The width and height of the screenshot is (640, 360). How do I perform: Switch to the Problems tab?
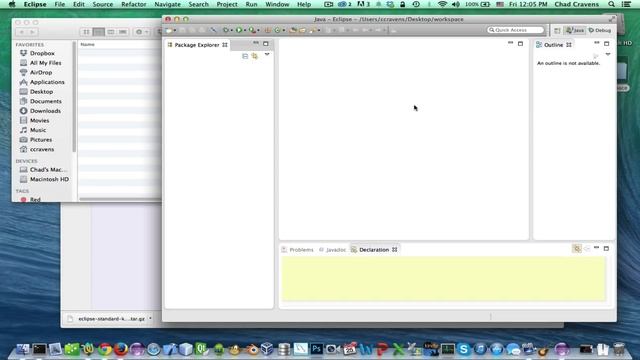click(298, 249)
